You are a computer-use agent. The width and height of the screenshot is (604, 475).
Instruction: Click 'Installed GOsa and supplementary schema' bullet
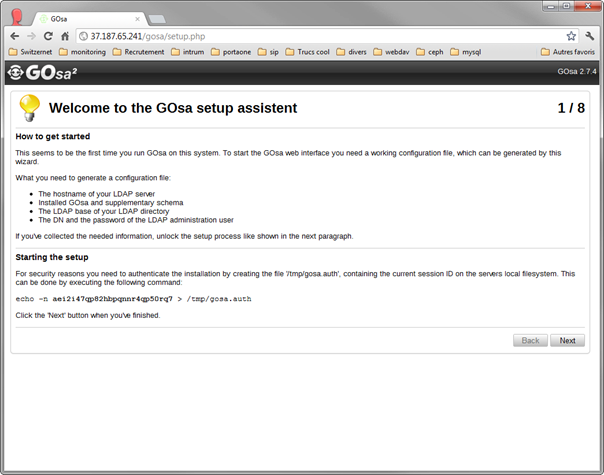(111, 203)
